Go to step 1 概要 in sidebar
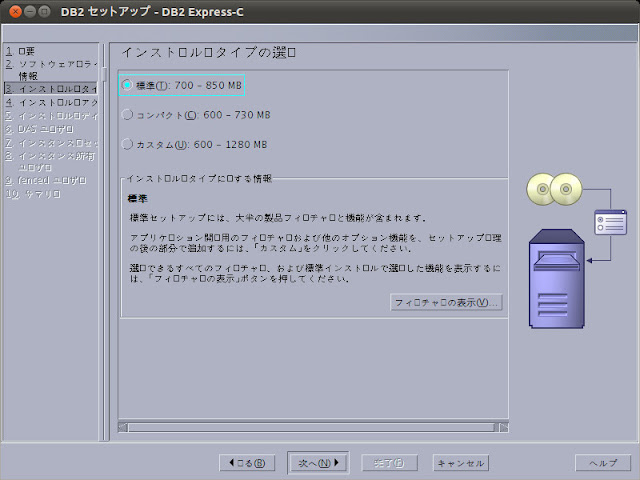The image size is (640, 480). pyautogui.click(x=20, y=51)
